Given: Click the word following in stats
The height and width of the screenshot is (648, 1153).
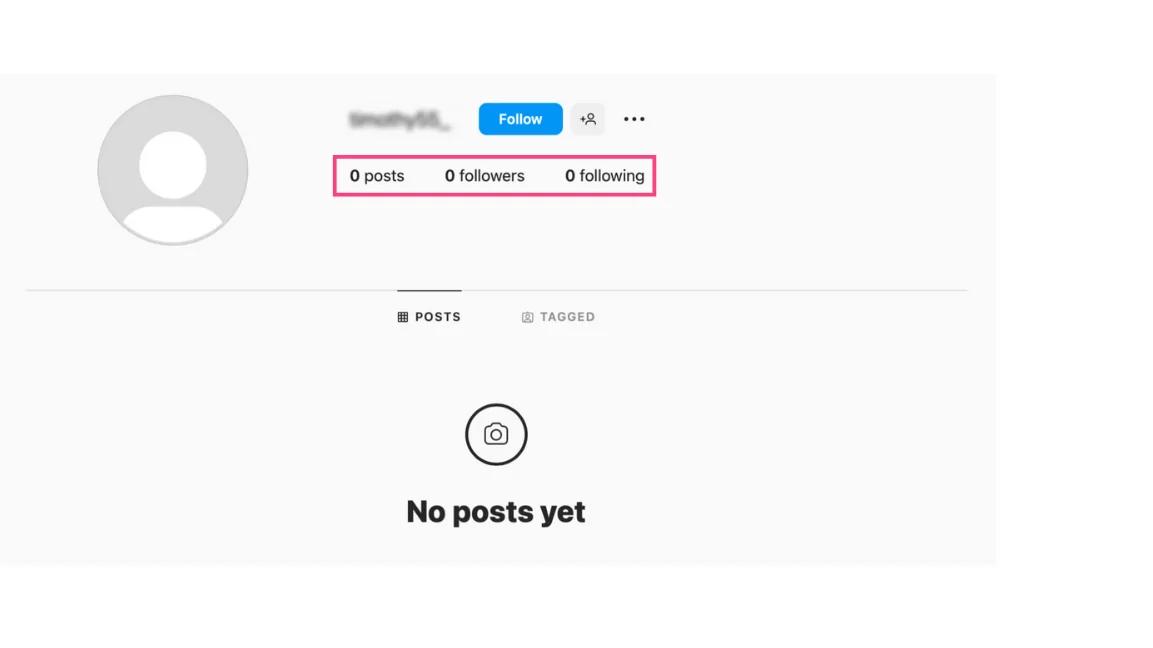Looking at the screenshot, I should (x=612, y=176).
